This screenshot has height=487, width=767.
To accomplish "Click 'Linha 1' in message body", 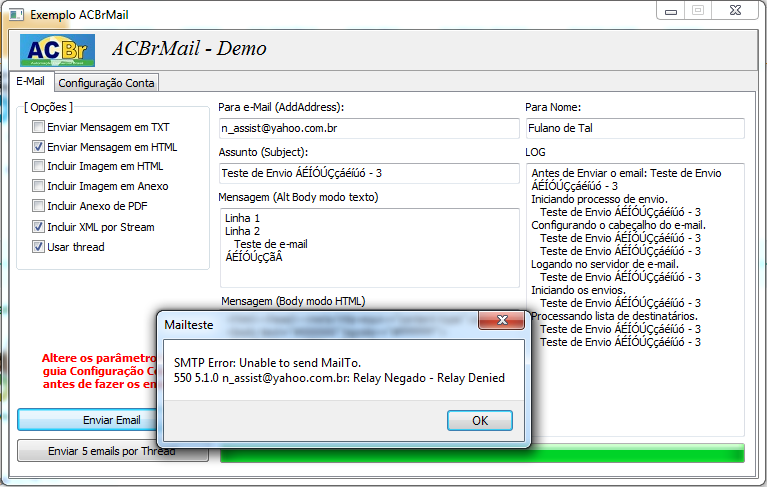I will coord(242,218).
